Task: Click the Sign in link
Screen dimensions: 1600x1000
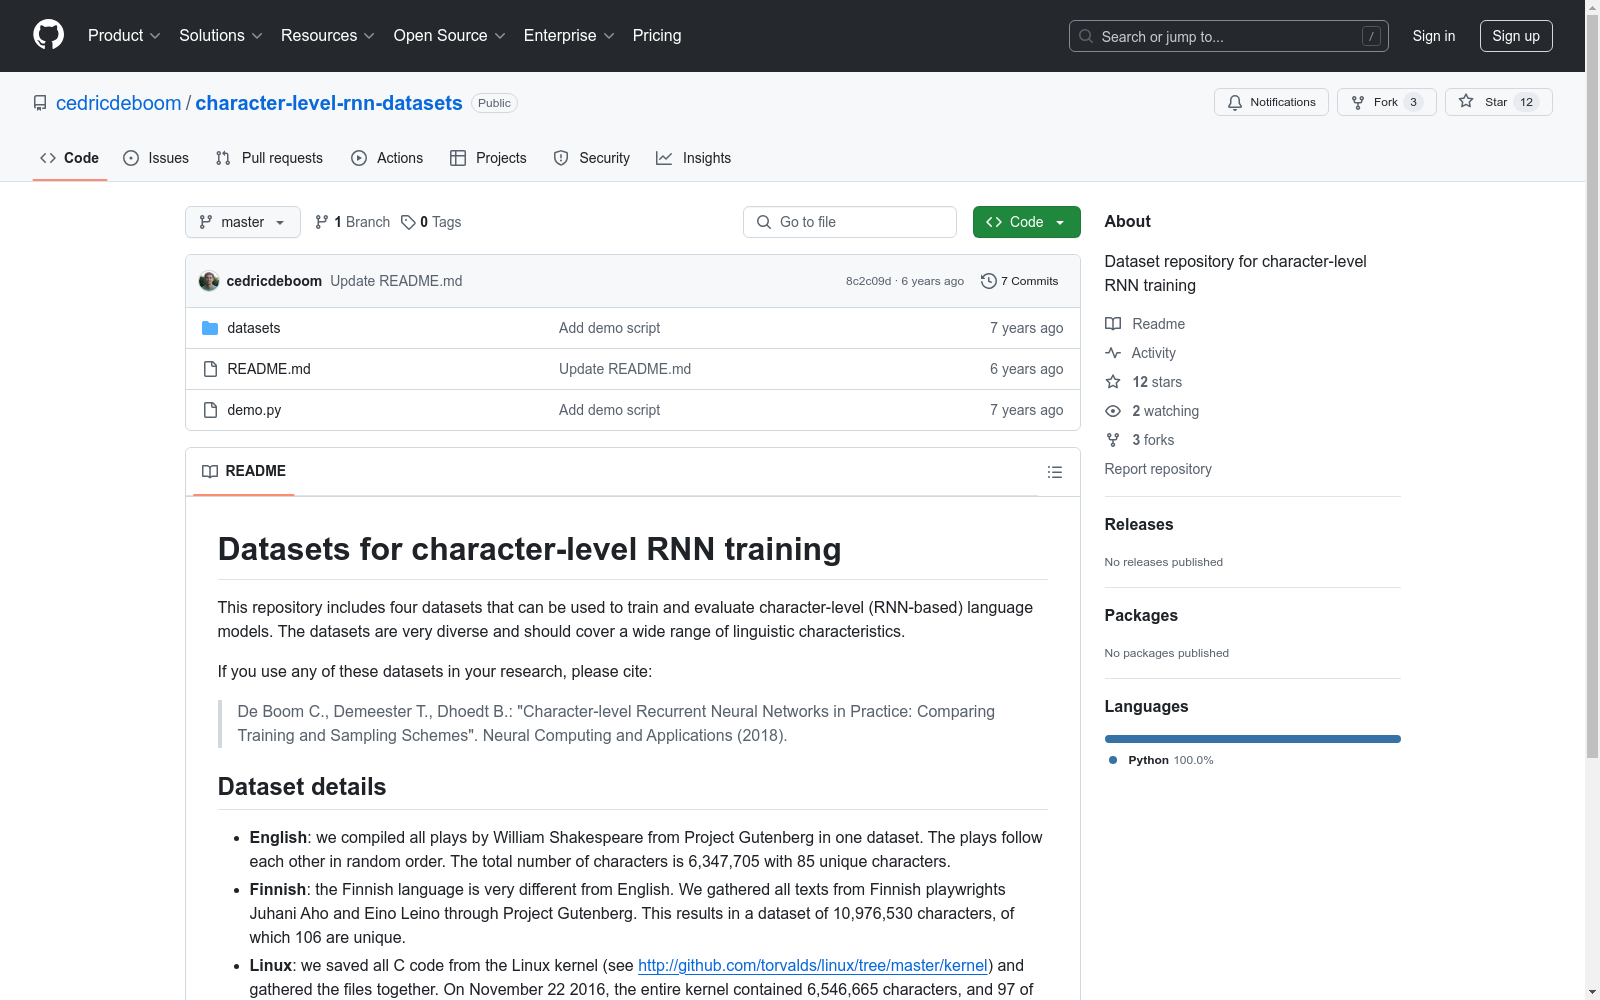Action: click(1434, 36)
